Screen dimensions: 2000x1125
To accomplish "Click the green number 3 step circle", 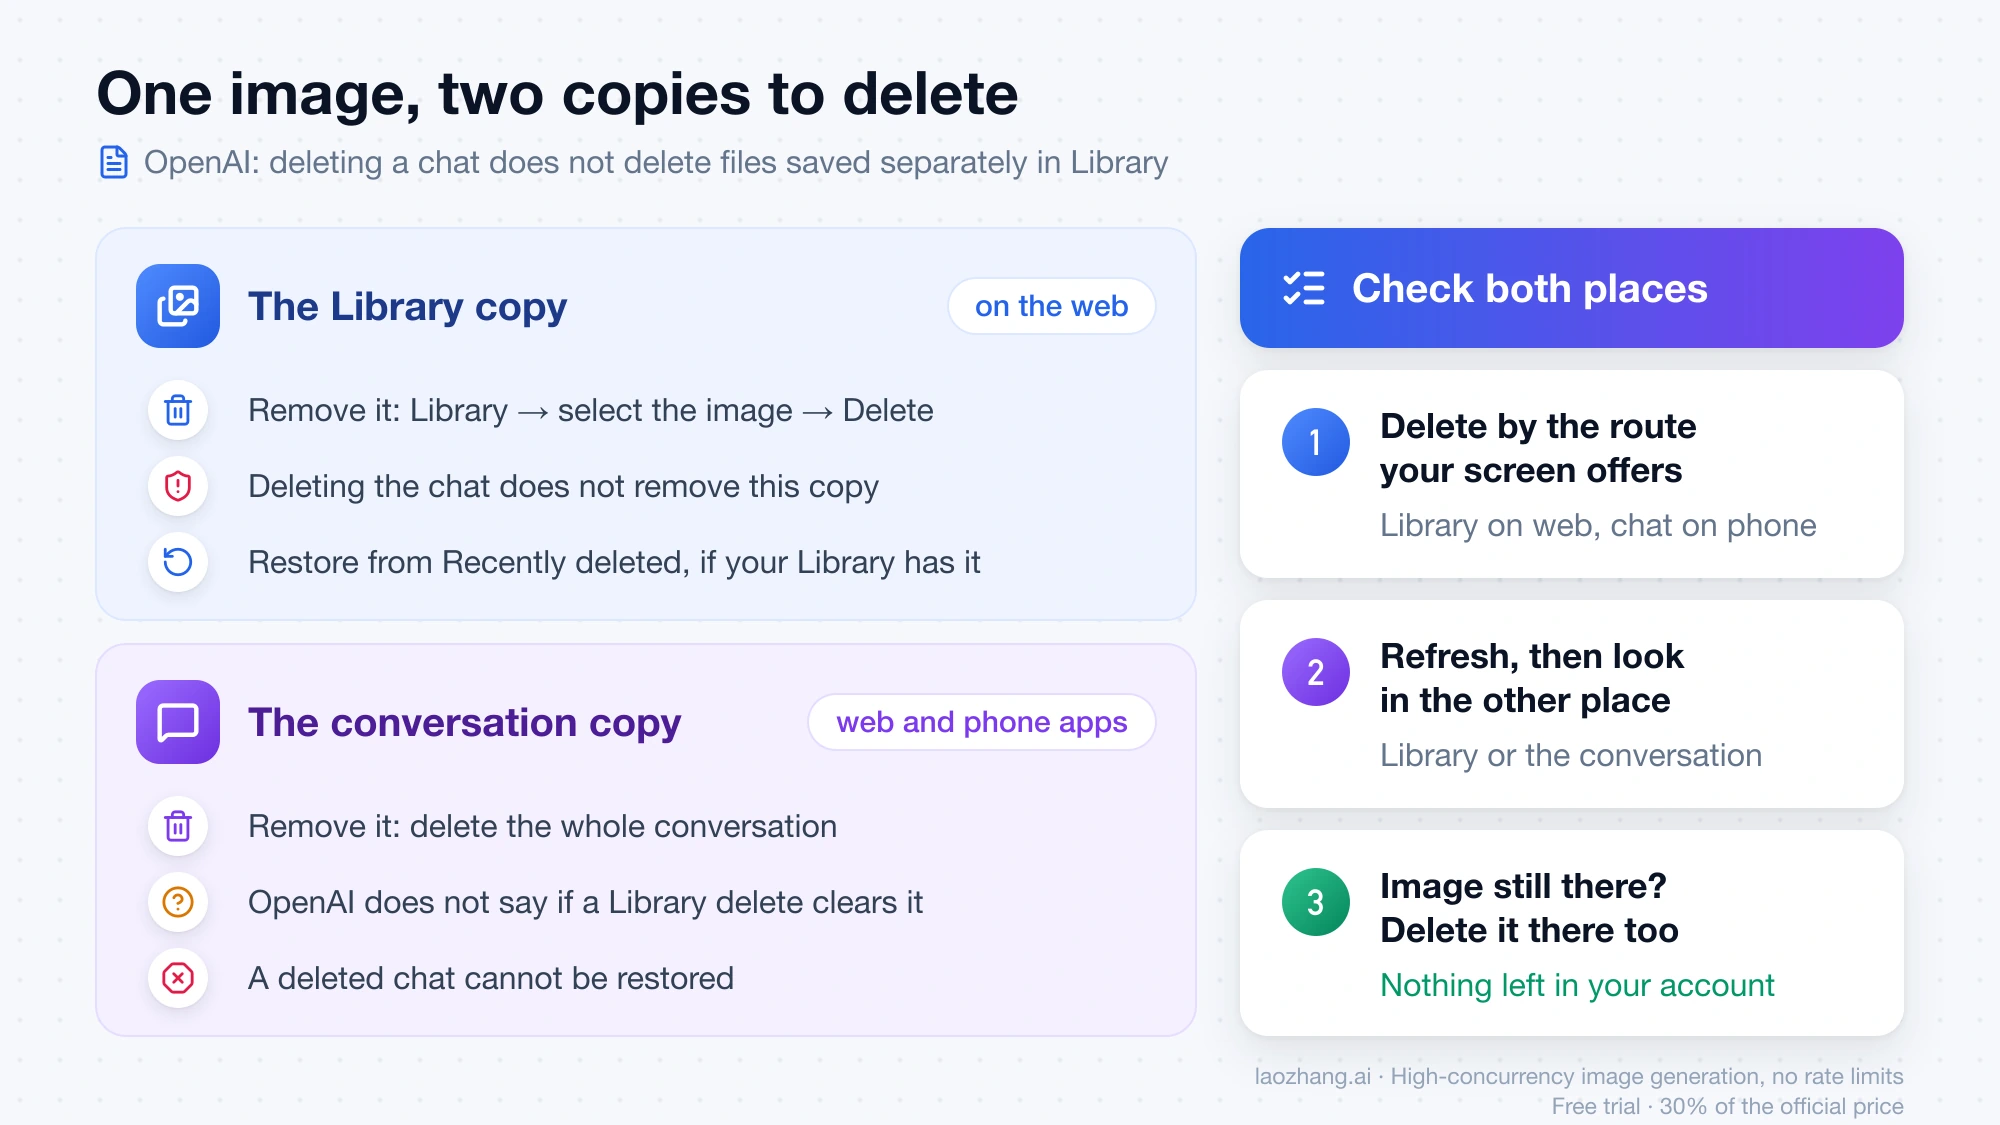I will click(x=1316, y=902).
